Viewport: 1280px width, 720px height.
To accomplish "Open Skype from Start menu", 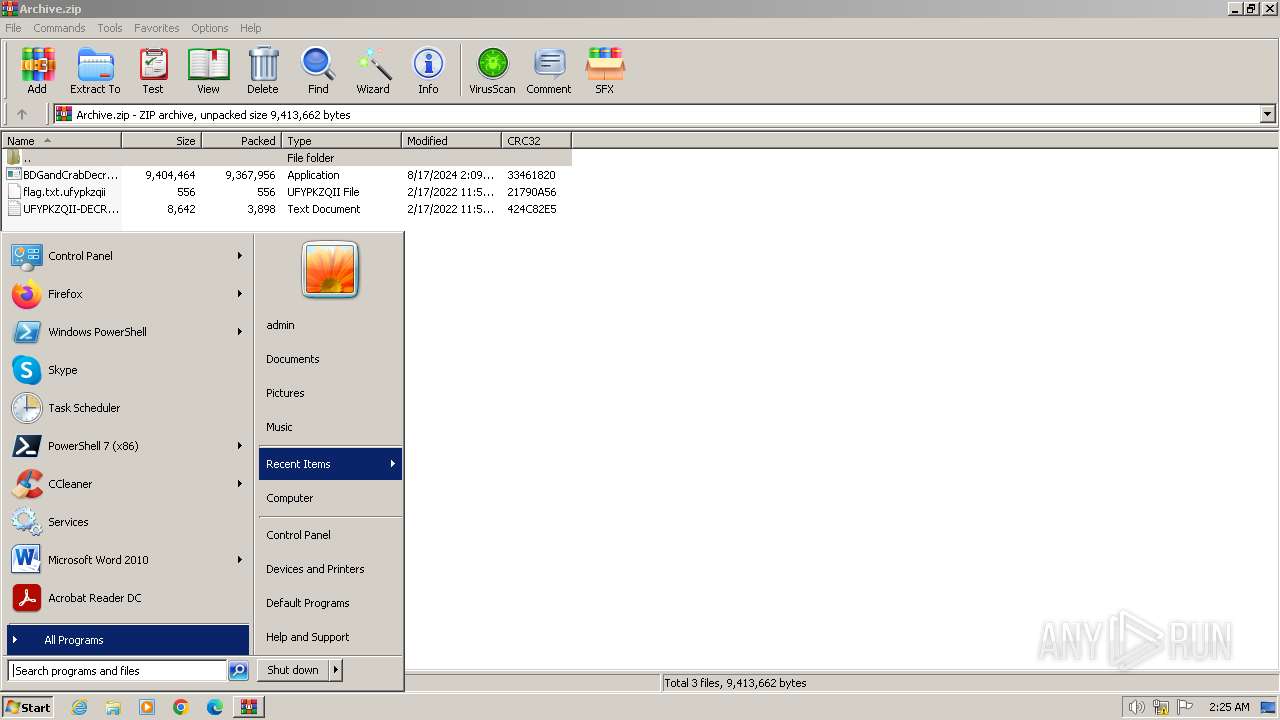I will point(128,370).
